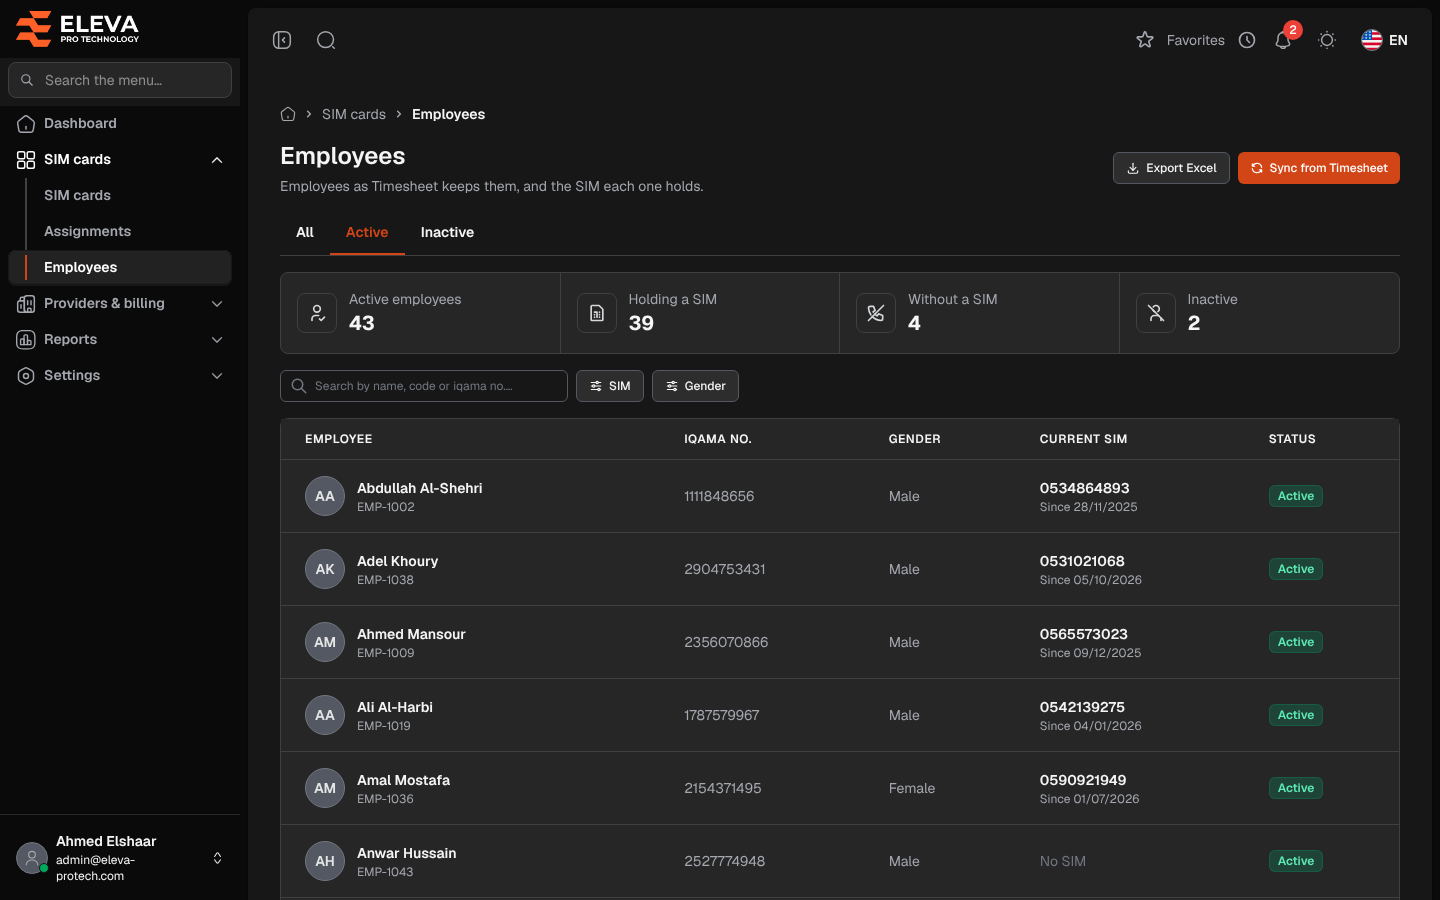Click the Export Excel button
The height and width of the screenshot is (900, 1440).
point(1171,168)
